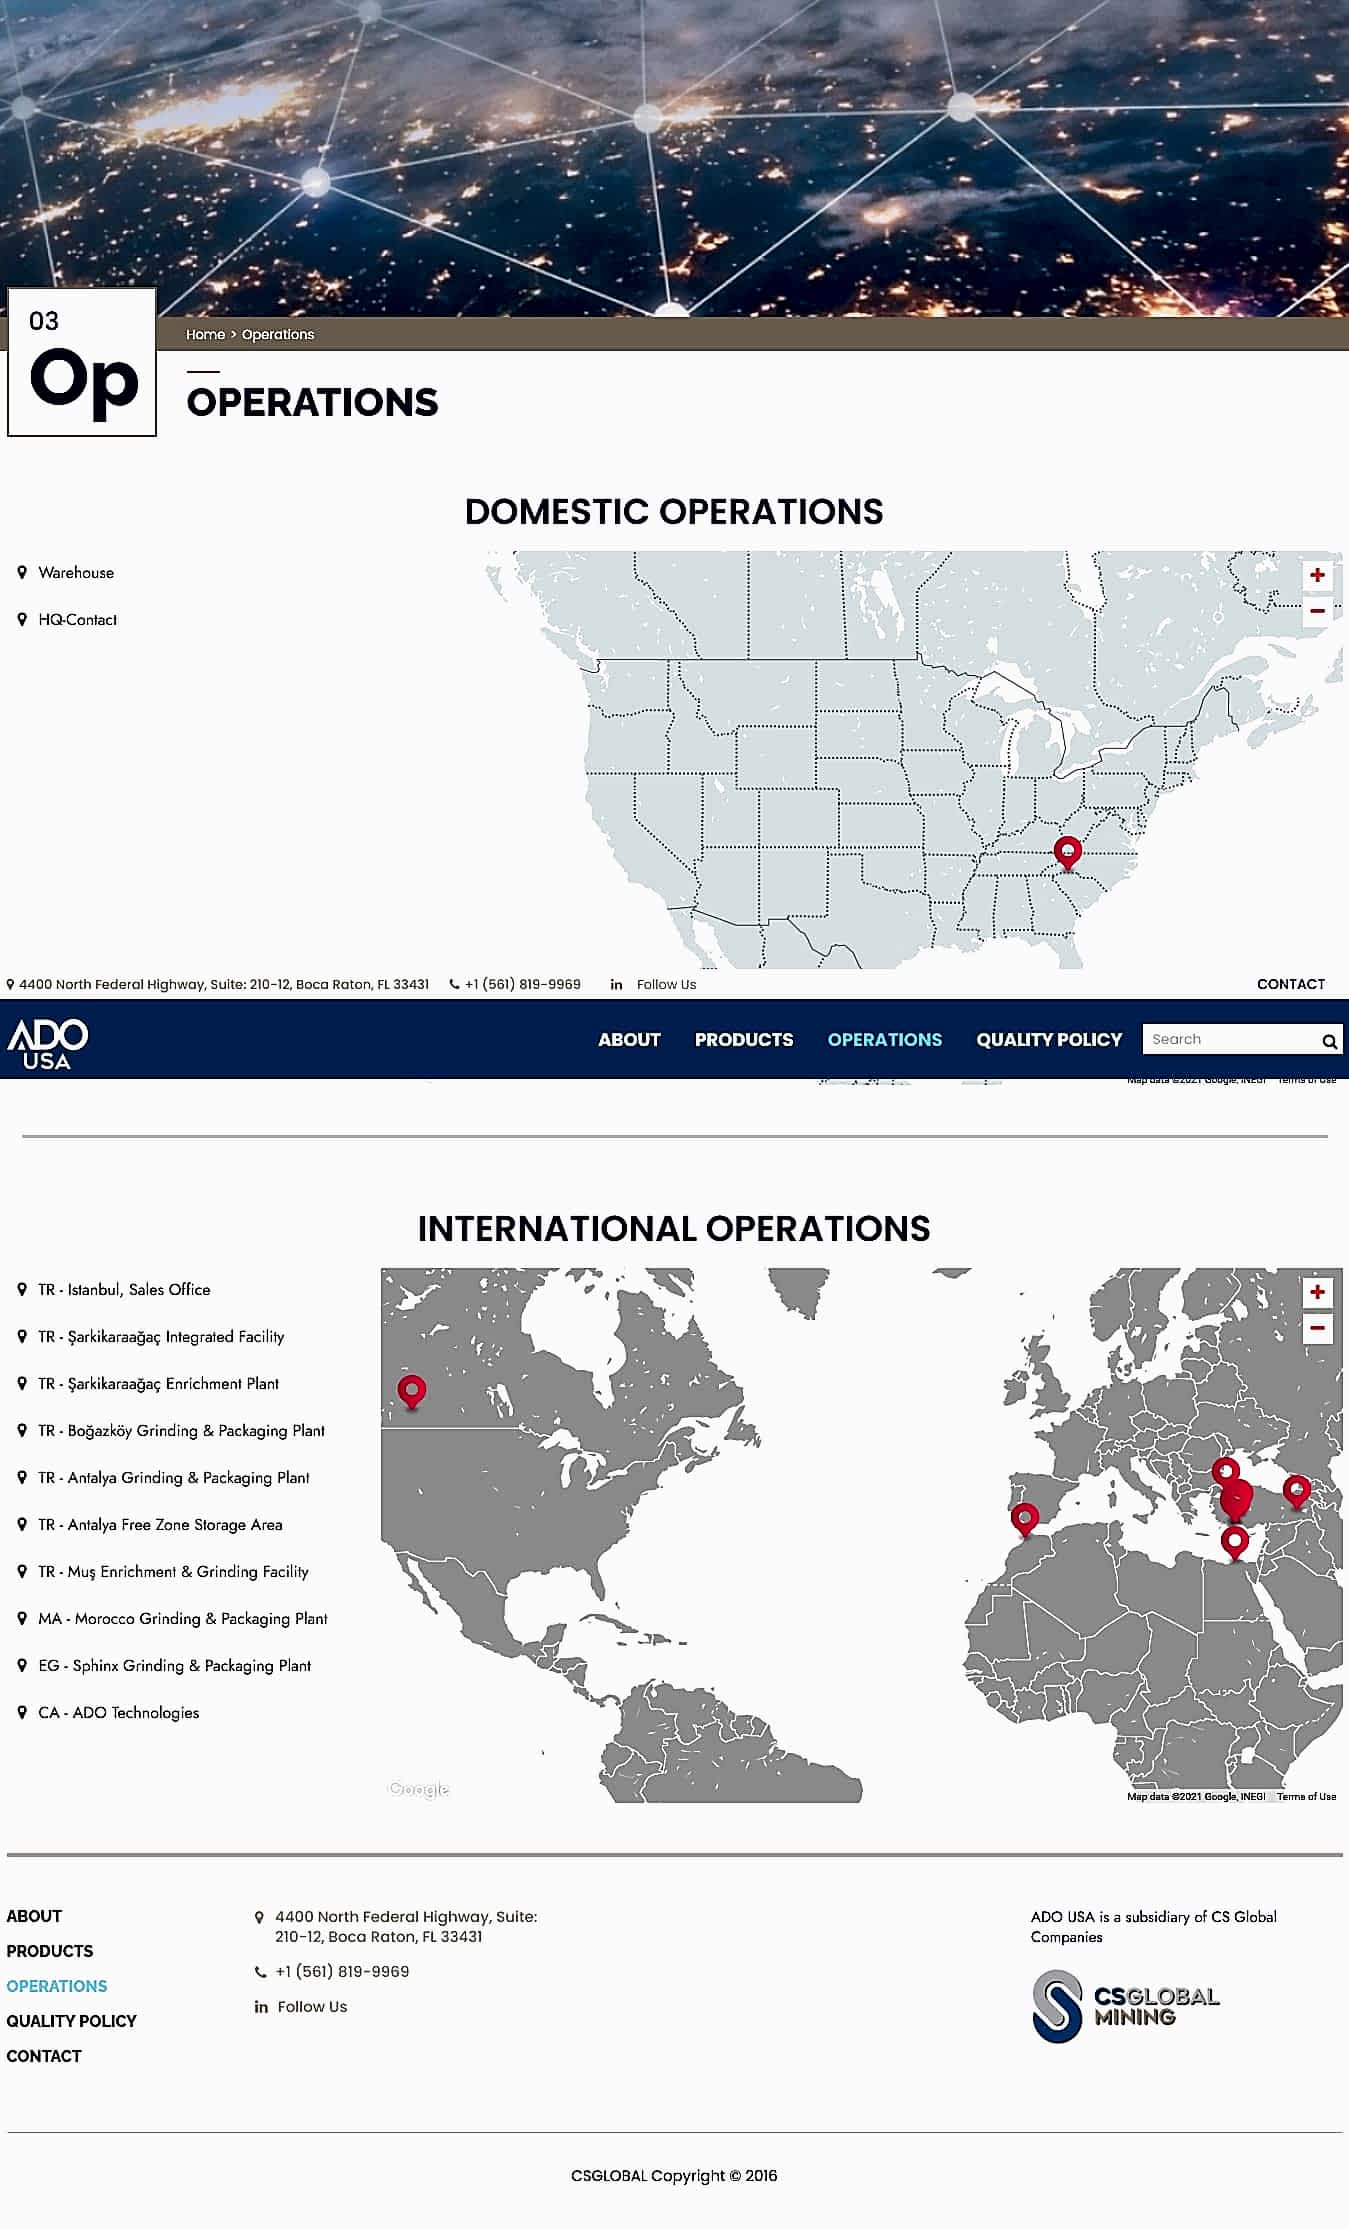
Task: Choose CA - ADO Technologies location
Action: click(118, 1713)
